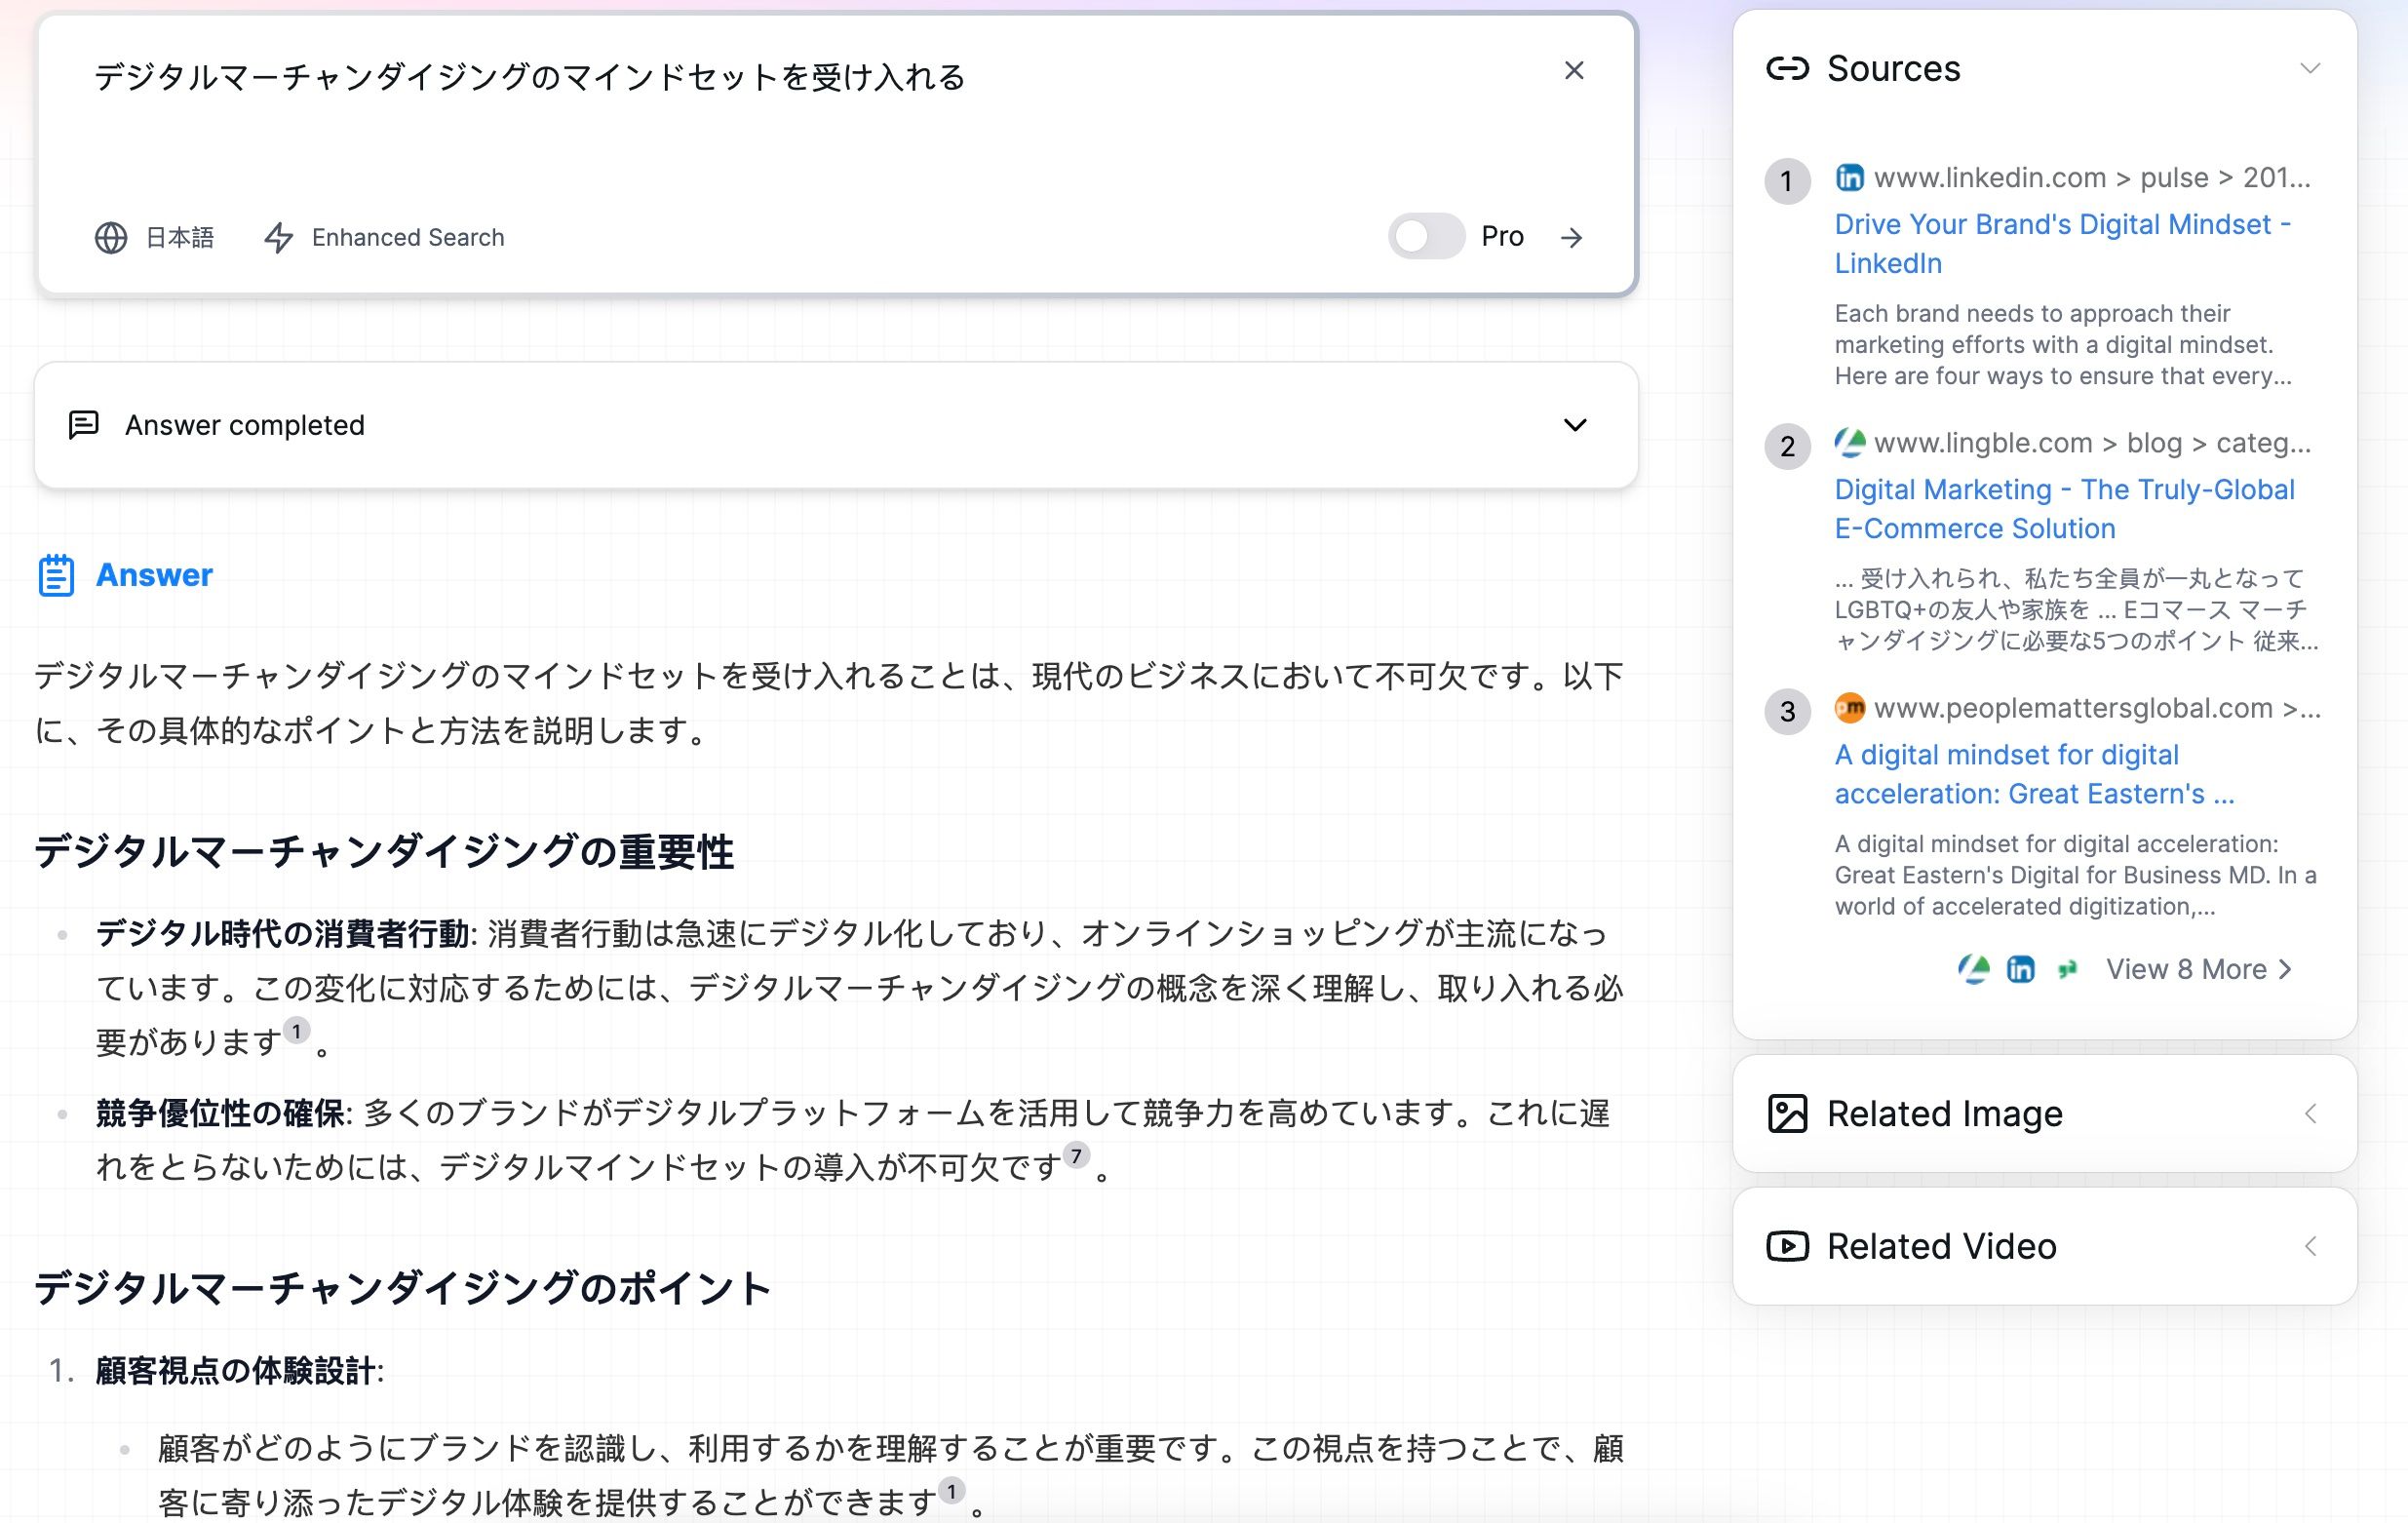Screen dimensions: 2408x1523
Task: Click Answer completed label text
Action: click(245, 425)
